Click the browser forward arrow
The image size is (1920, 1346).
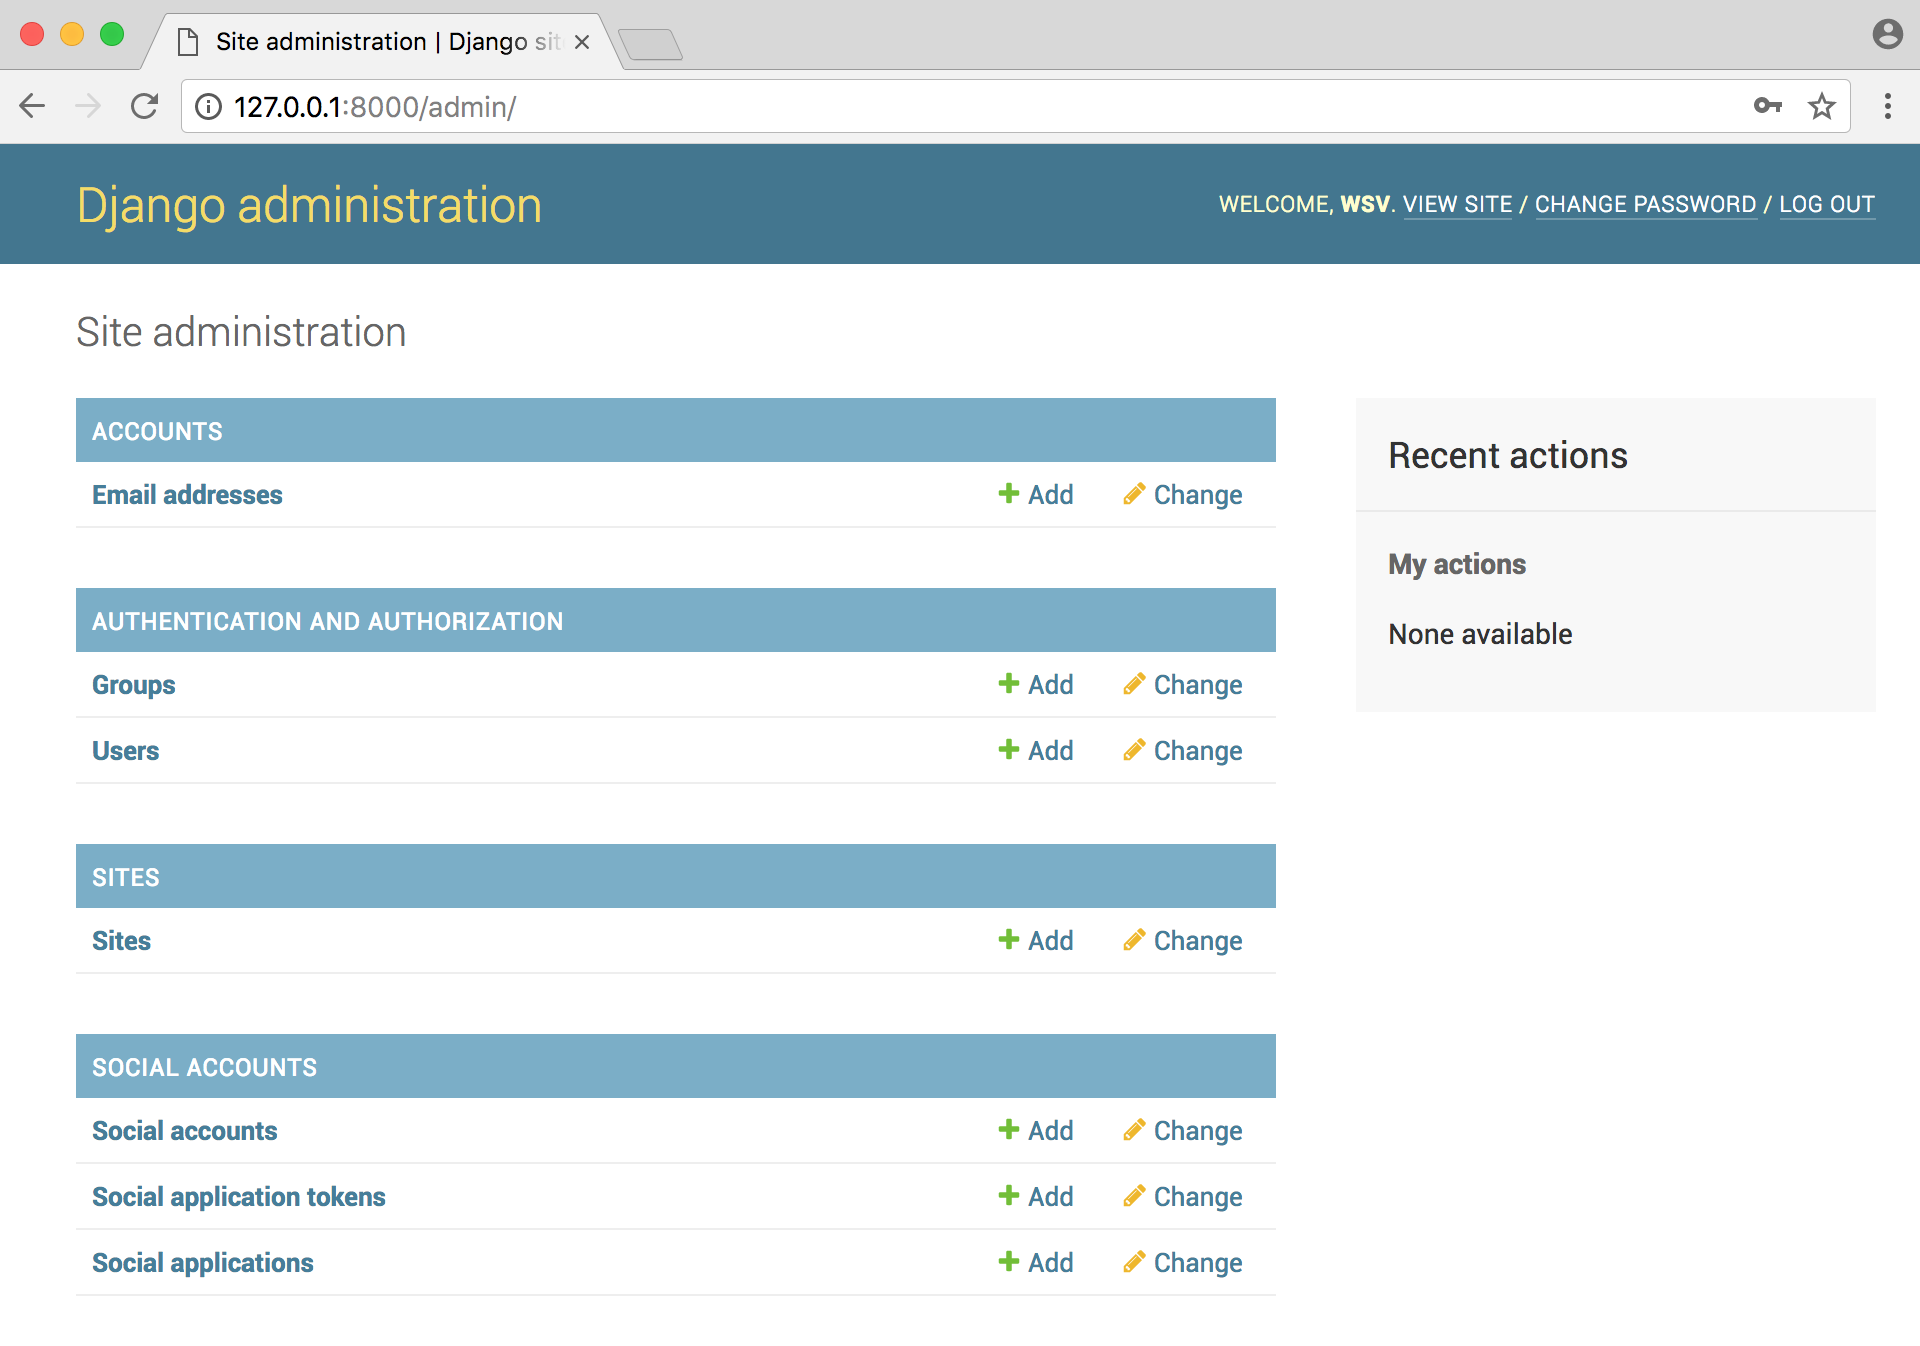(x=88, y=106)
